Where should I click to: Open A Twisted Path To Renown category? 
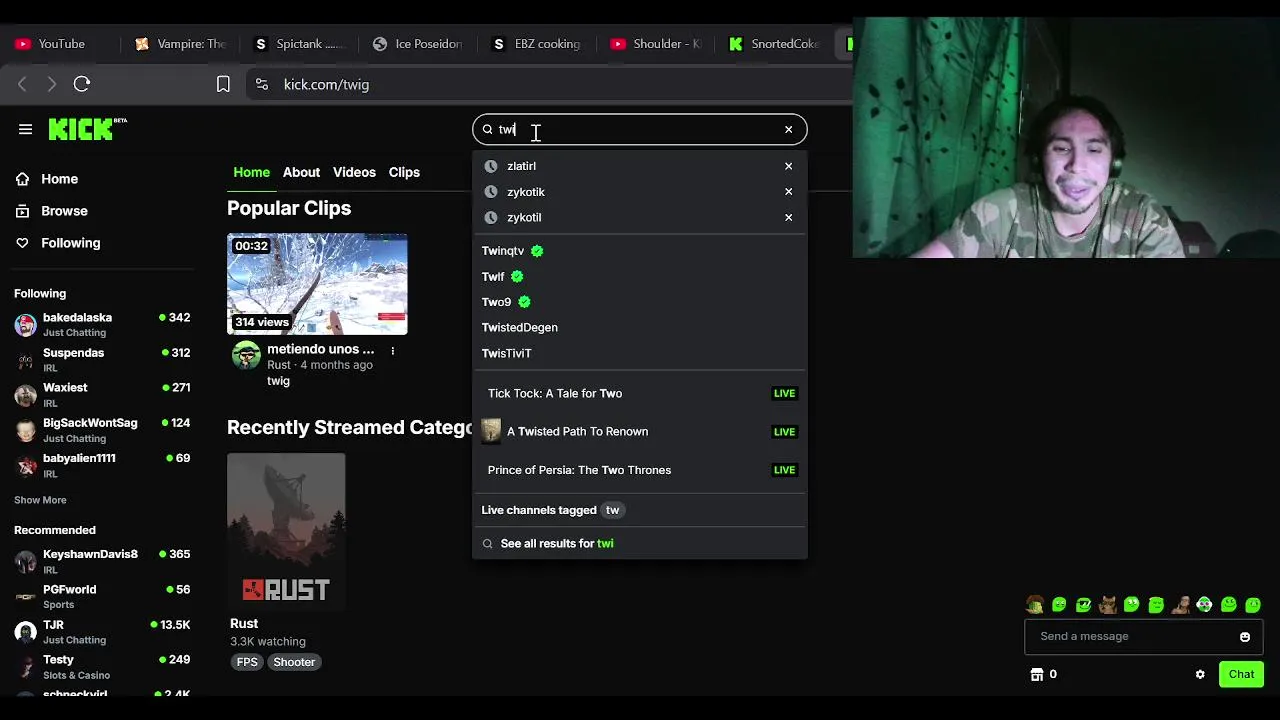tap(640, 431)
